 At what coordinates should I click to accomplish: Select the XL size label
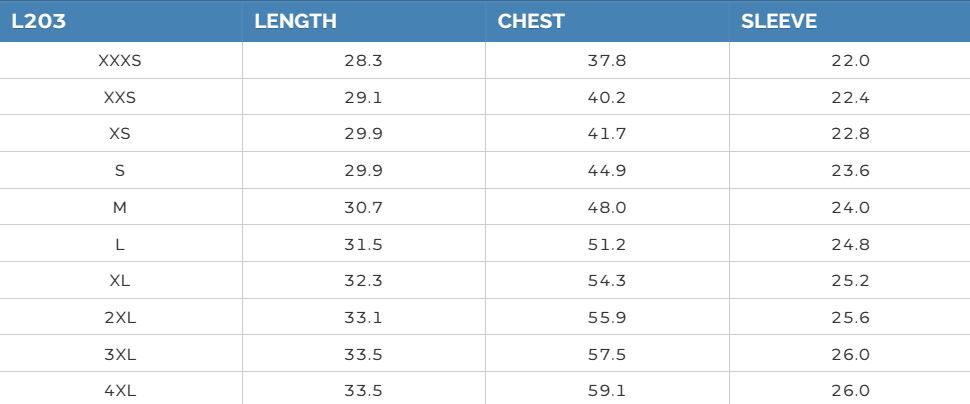tap(120, 281)
